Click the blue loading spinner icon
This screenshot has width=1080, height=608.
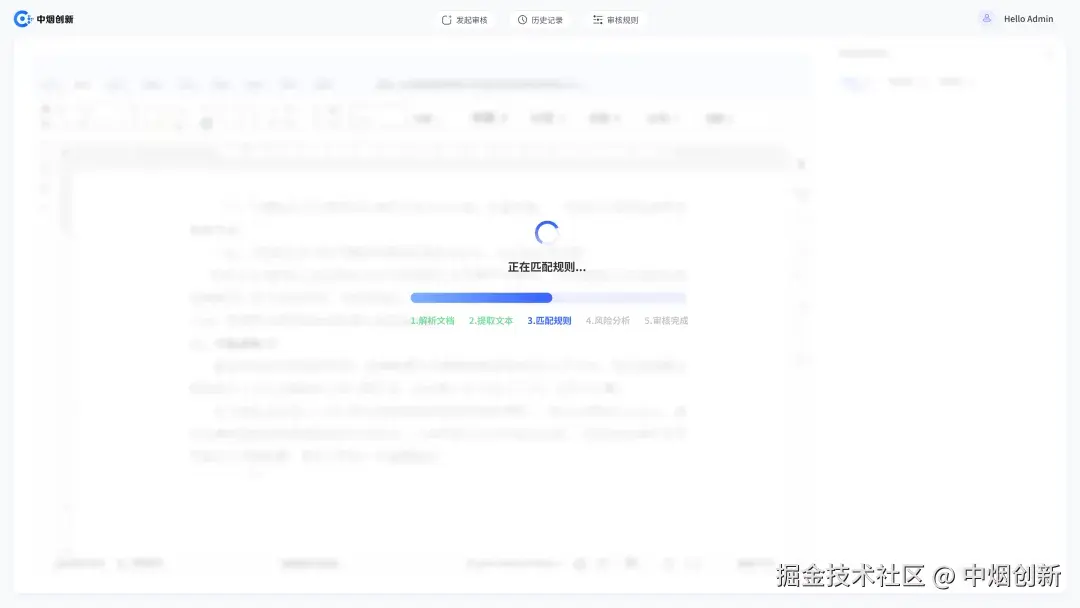point(547,232)
